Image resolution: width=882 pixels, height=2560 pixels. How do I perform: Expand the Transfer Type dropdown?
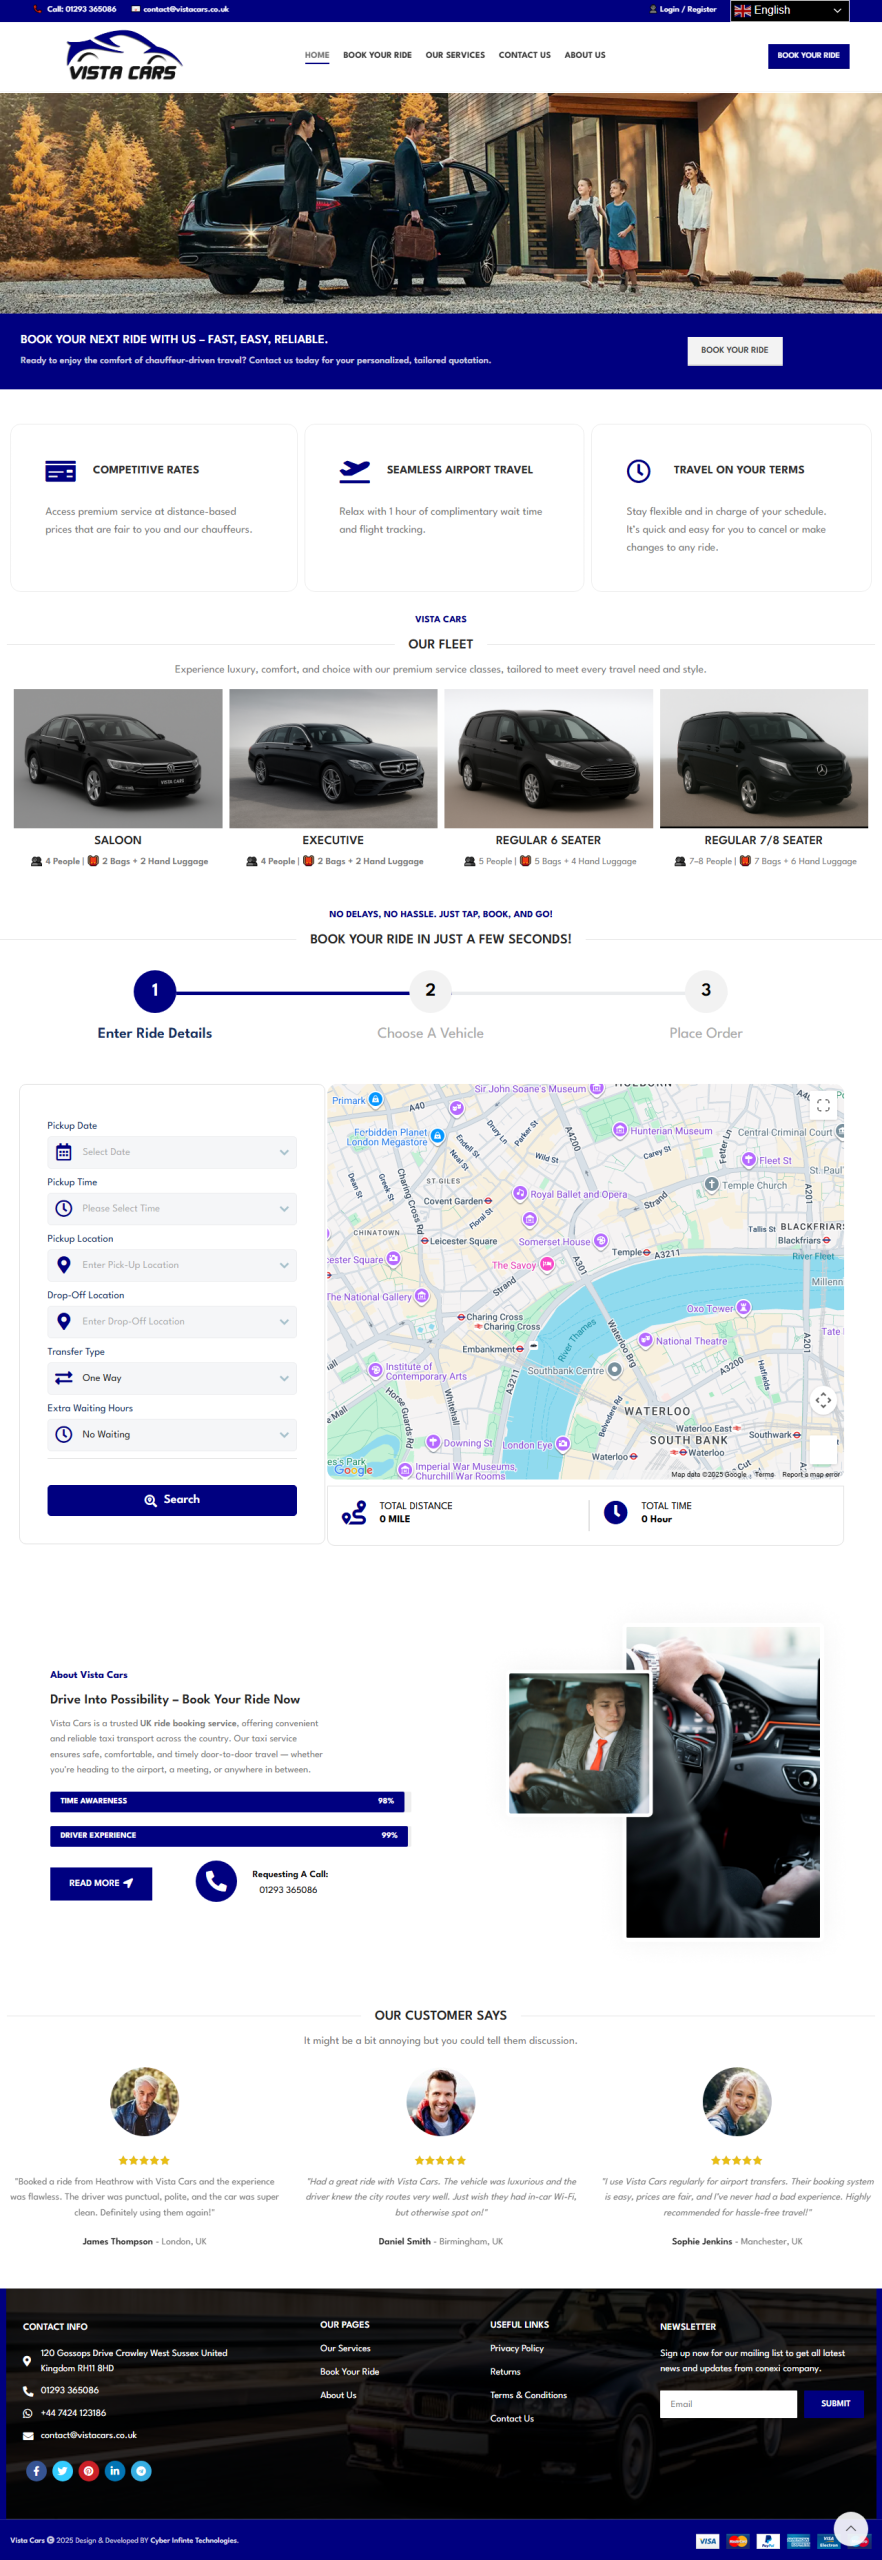coord(172,1378)
